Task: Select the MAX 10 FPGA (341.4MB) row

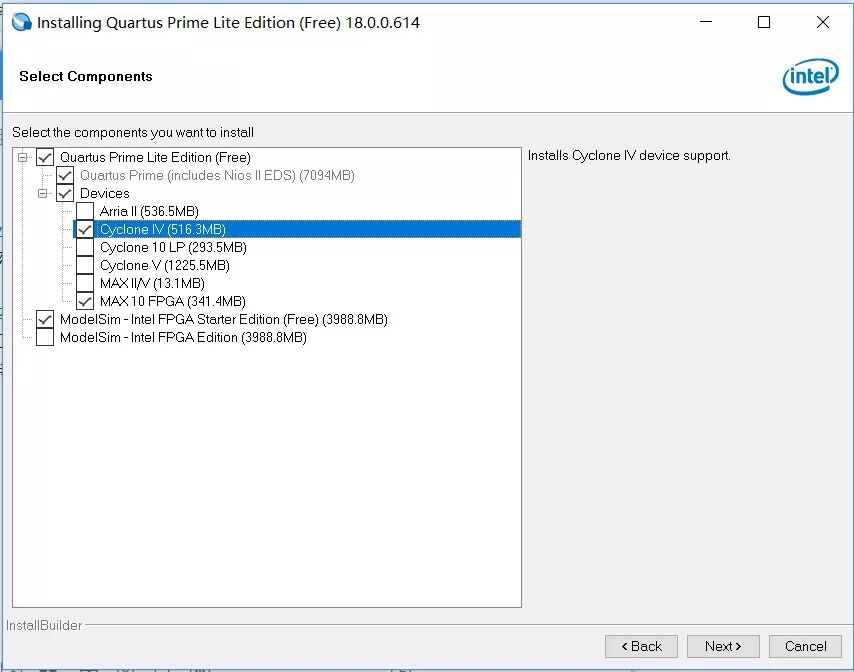Action: (173, 301)
